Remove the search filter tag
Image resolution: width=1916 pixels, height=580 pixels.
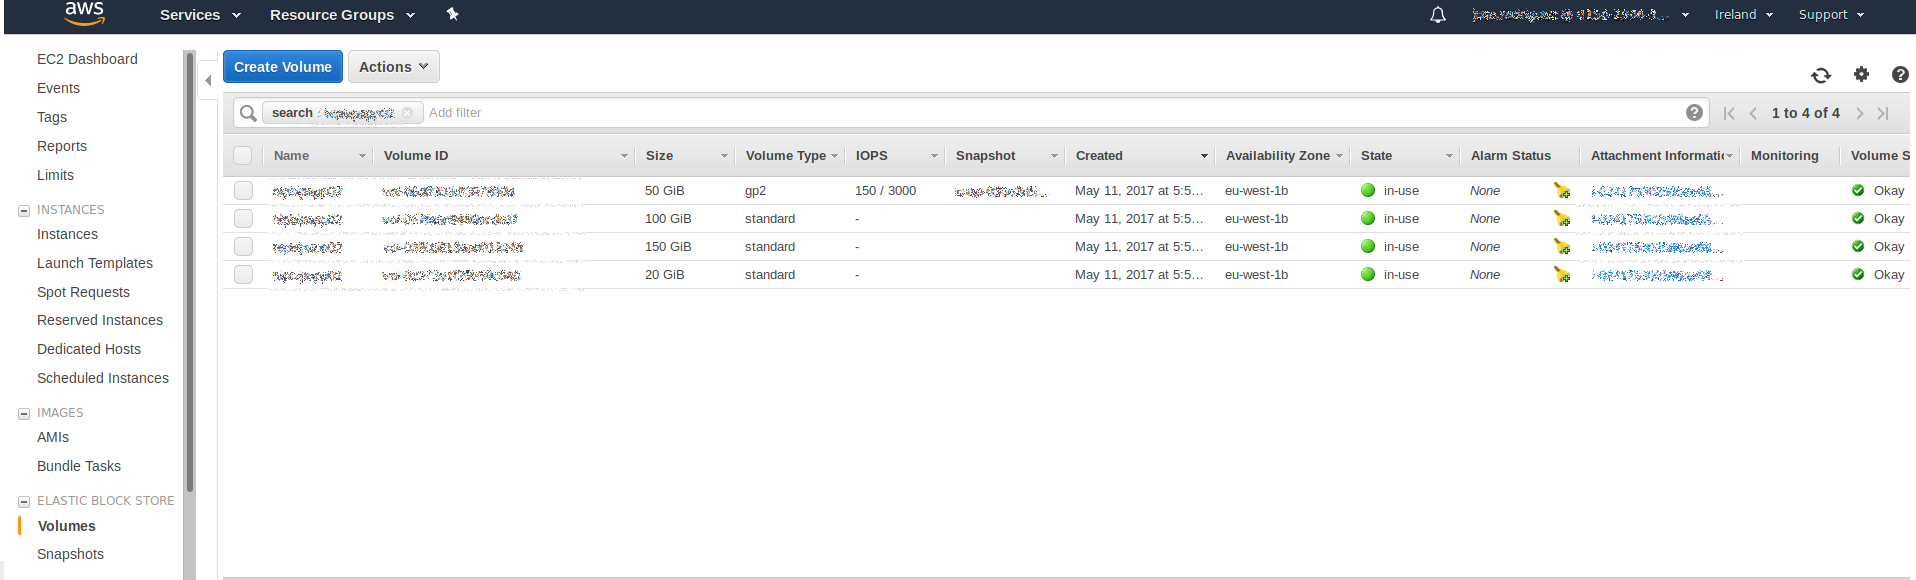(x=408, y=113)
